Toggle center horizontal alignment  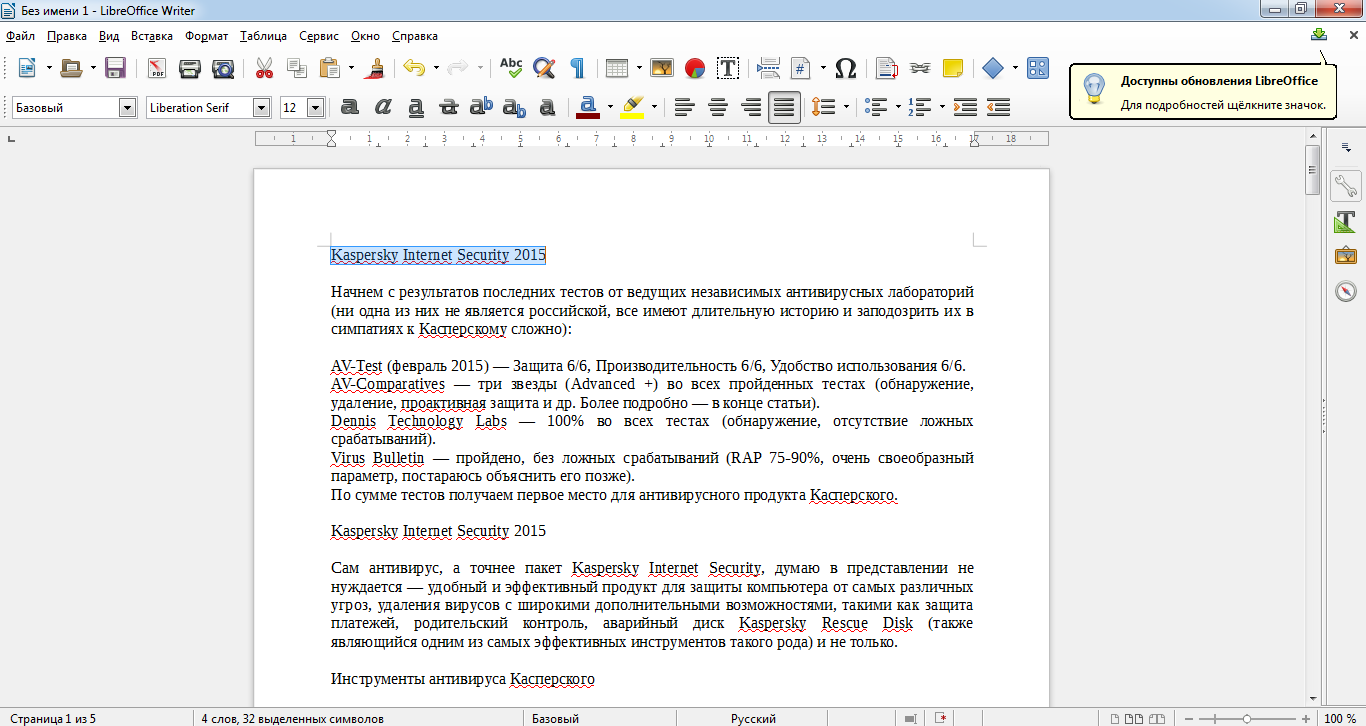tap(717, 107)
